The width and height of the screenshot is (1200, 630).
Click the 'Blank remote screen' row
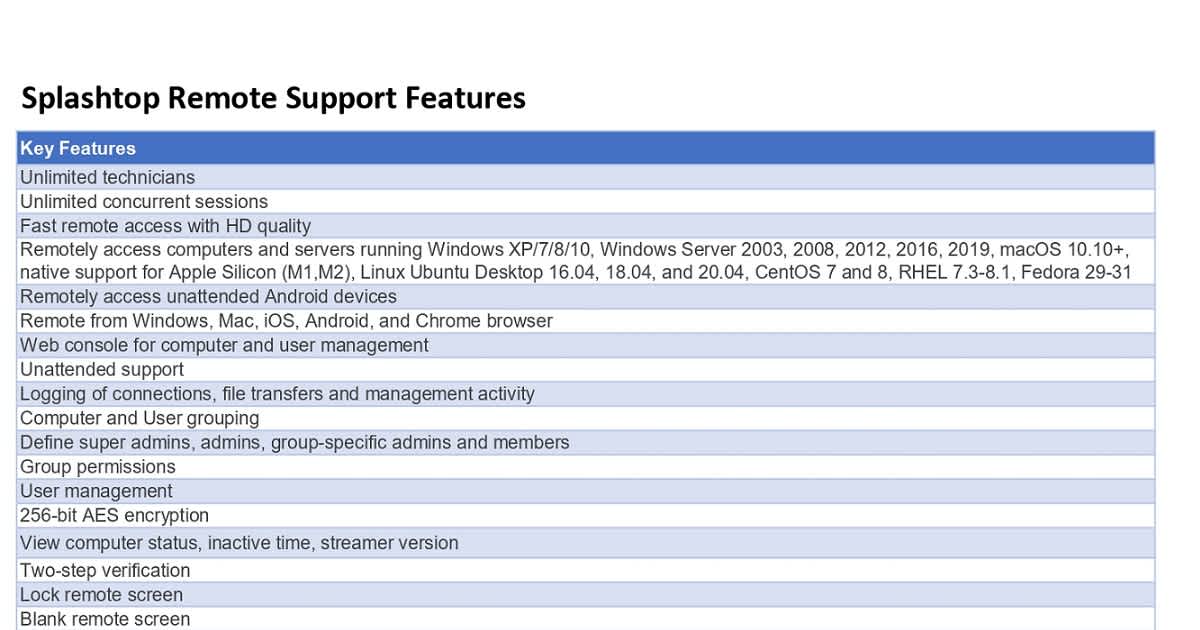coord(586,618)
